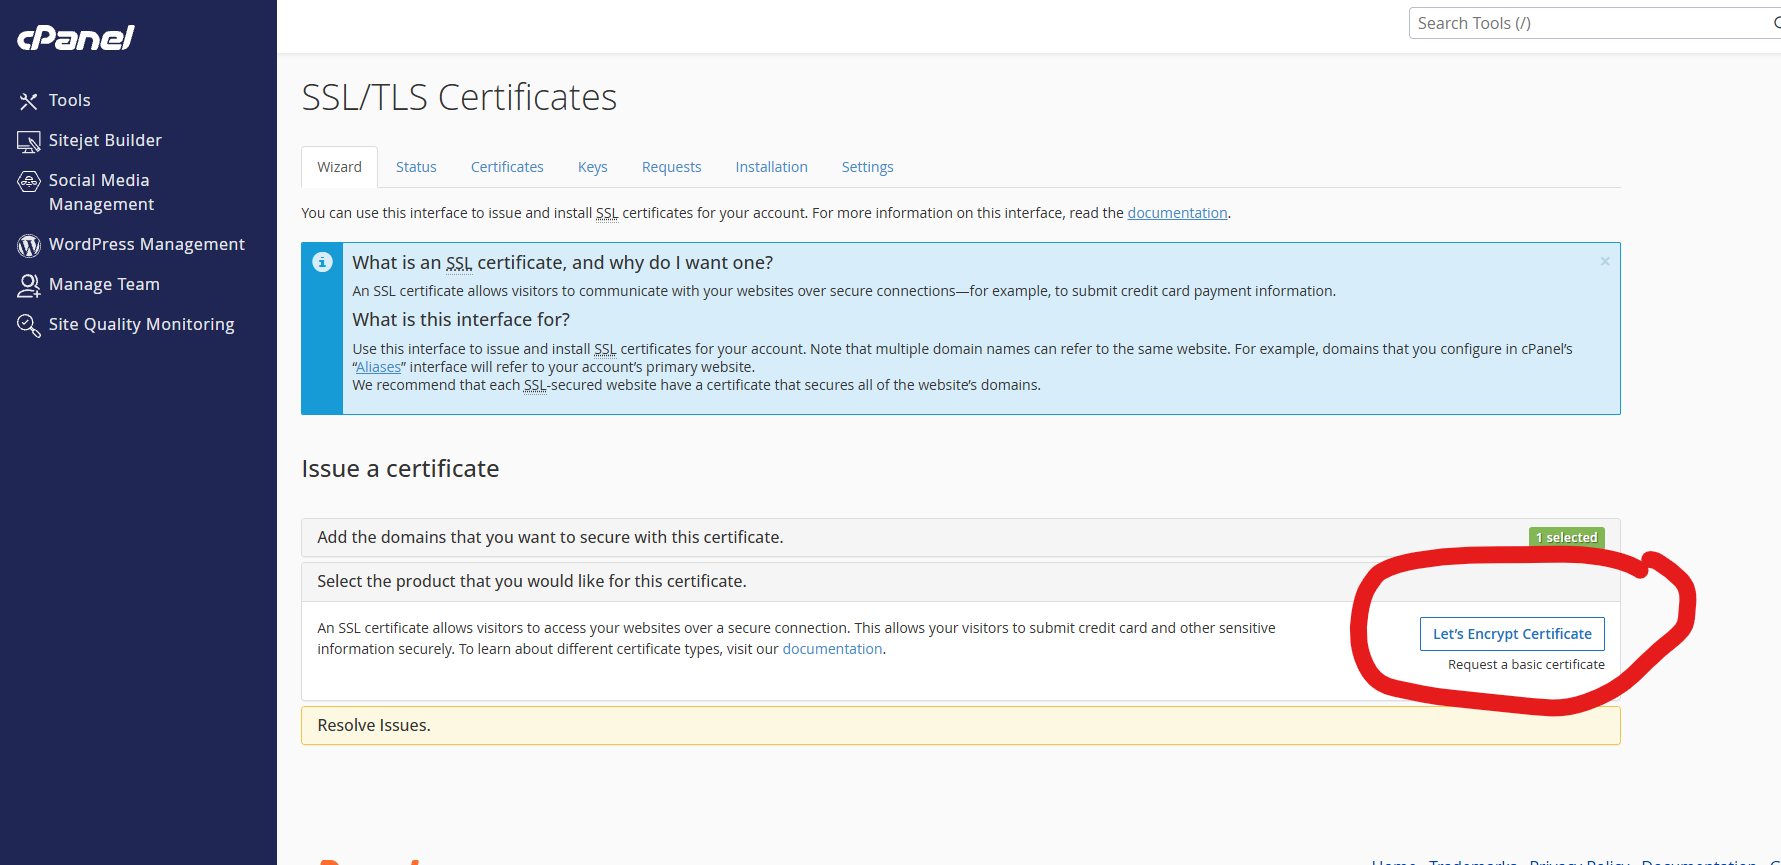This screenshot has width=1781, height=865.
Task: Switch to the Requests tab
Action: [x=671, y=167]
